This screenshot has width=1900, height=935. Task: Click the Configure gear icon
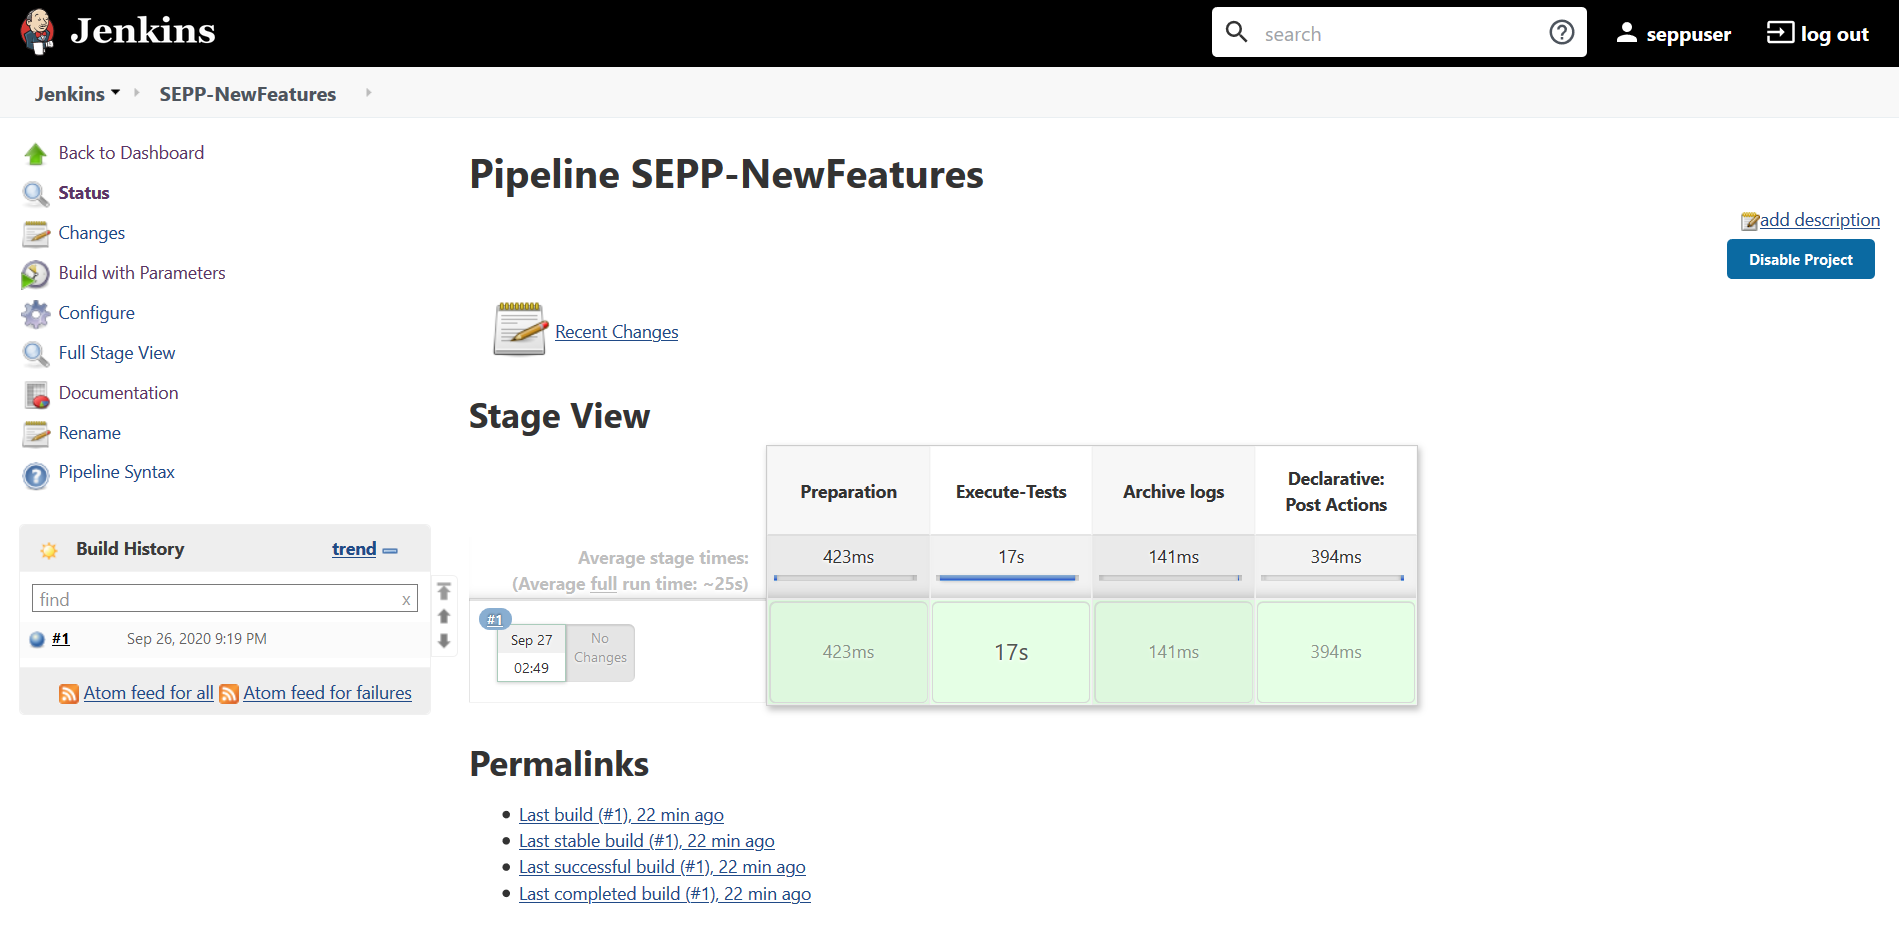tap(35, 314)
